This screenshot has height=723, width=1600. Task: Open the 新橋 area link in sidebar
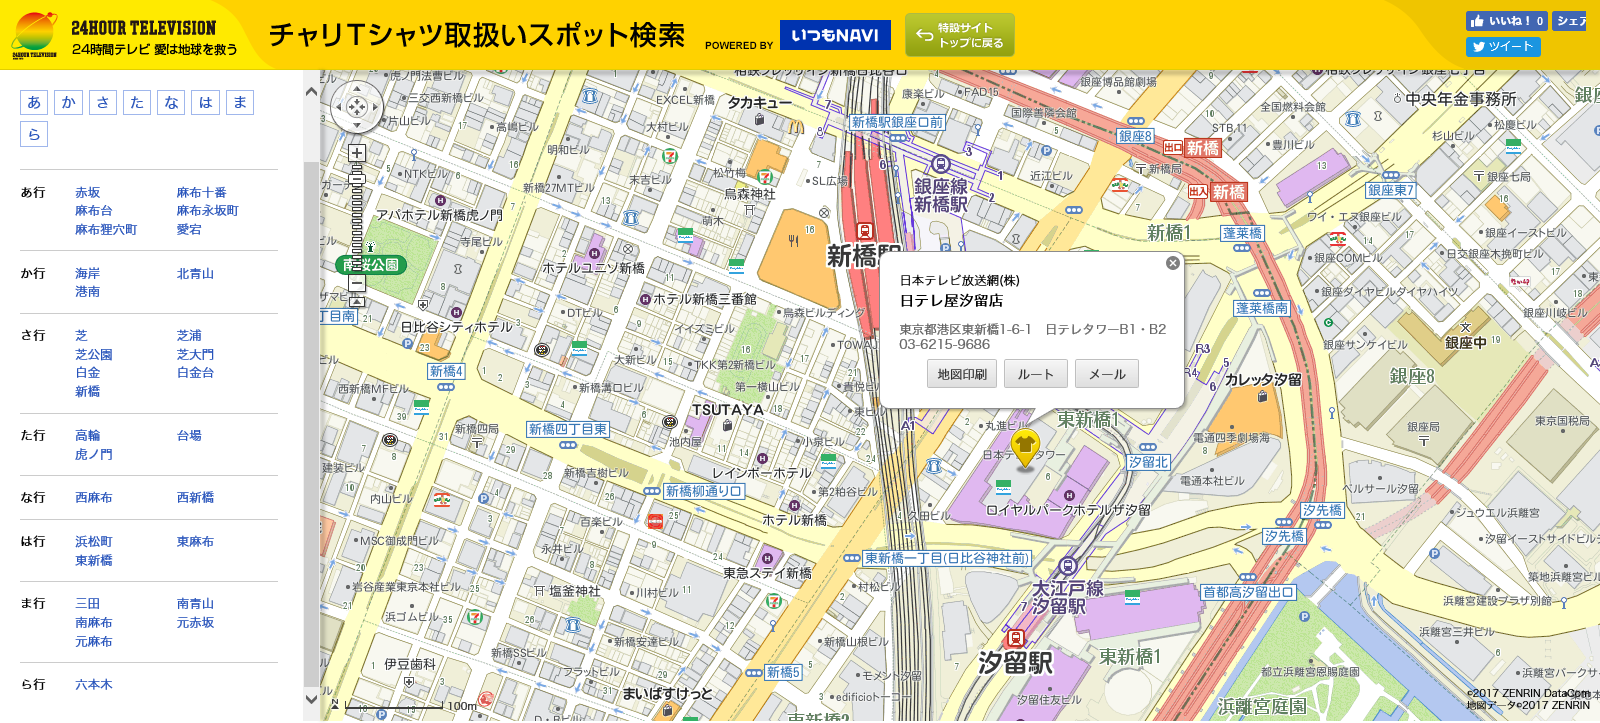(87, 392)
